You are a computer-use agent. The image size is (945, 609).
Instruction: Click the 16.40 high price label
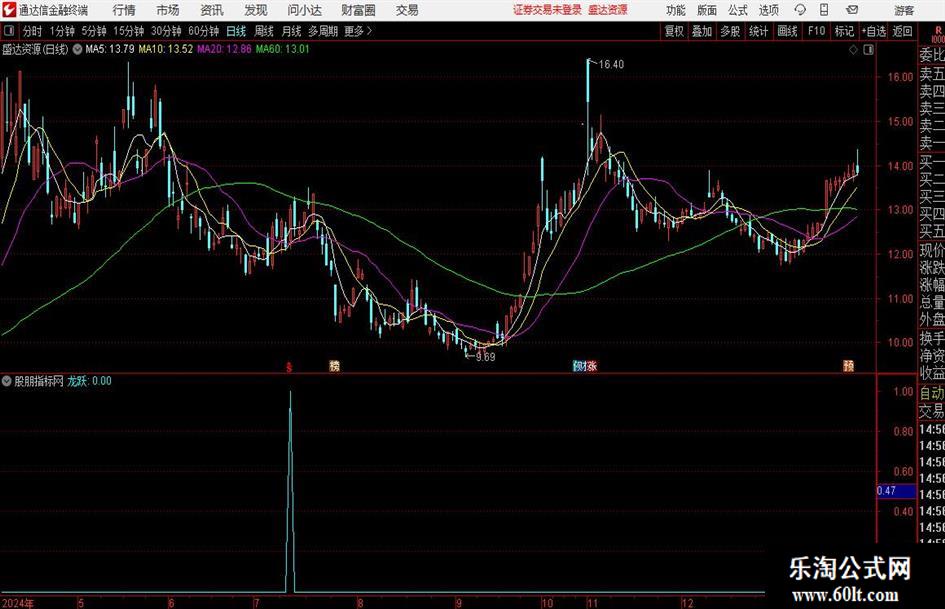611,65
